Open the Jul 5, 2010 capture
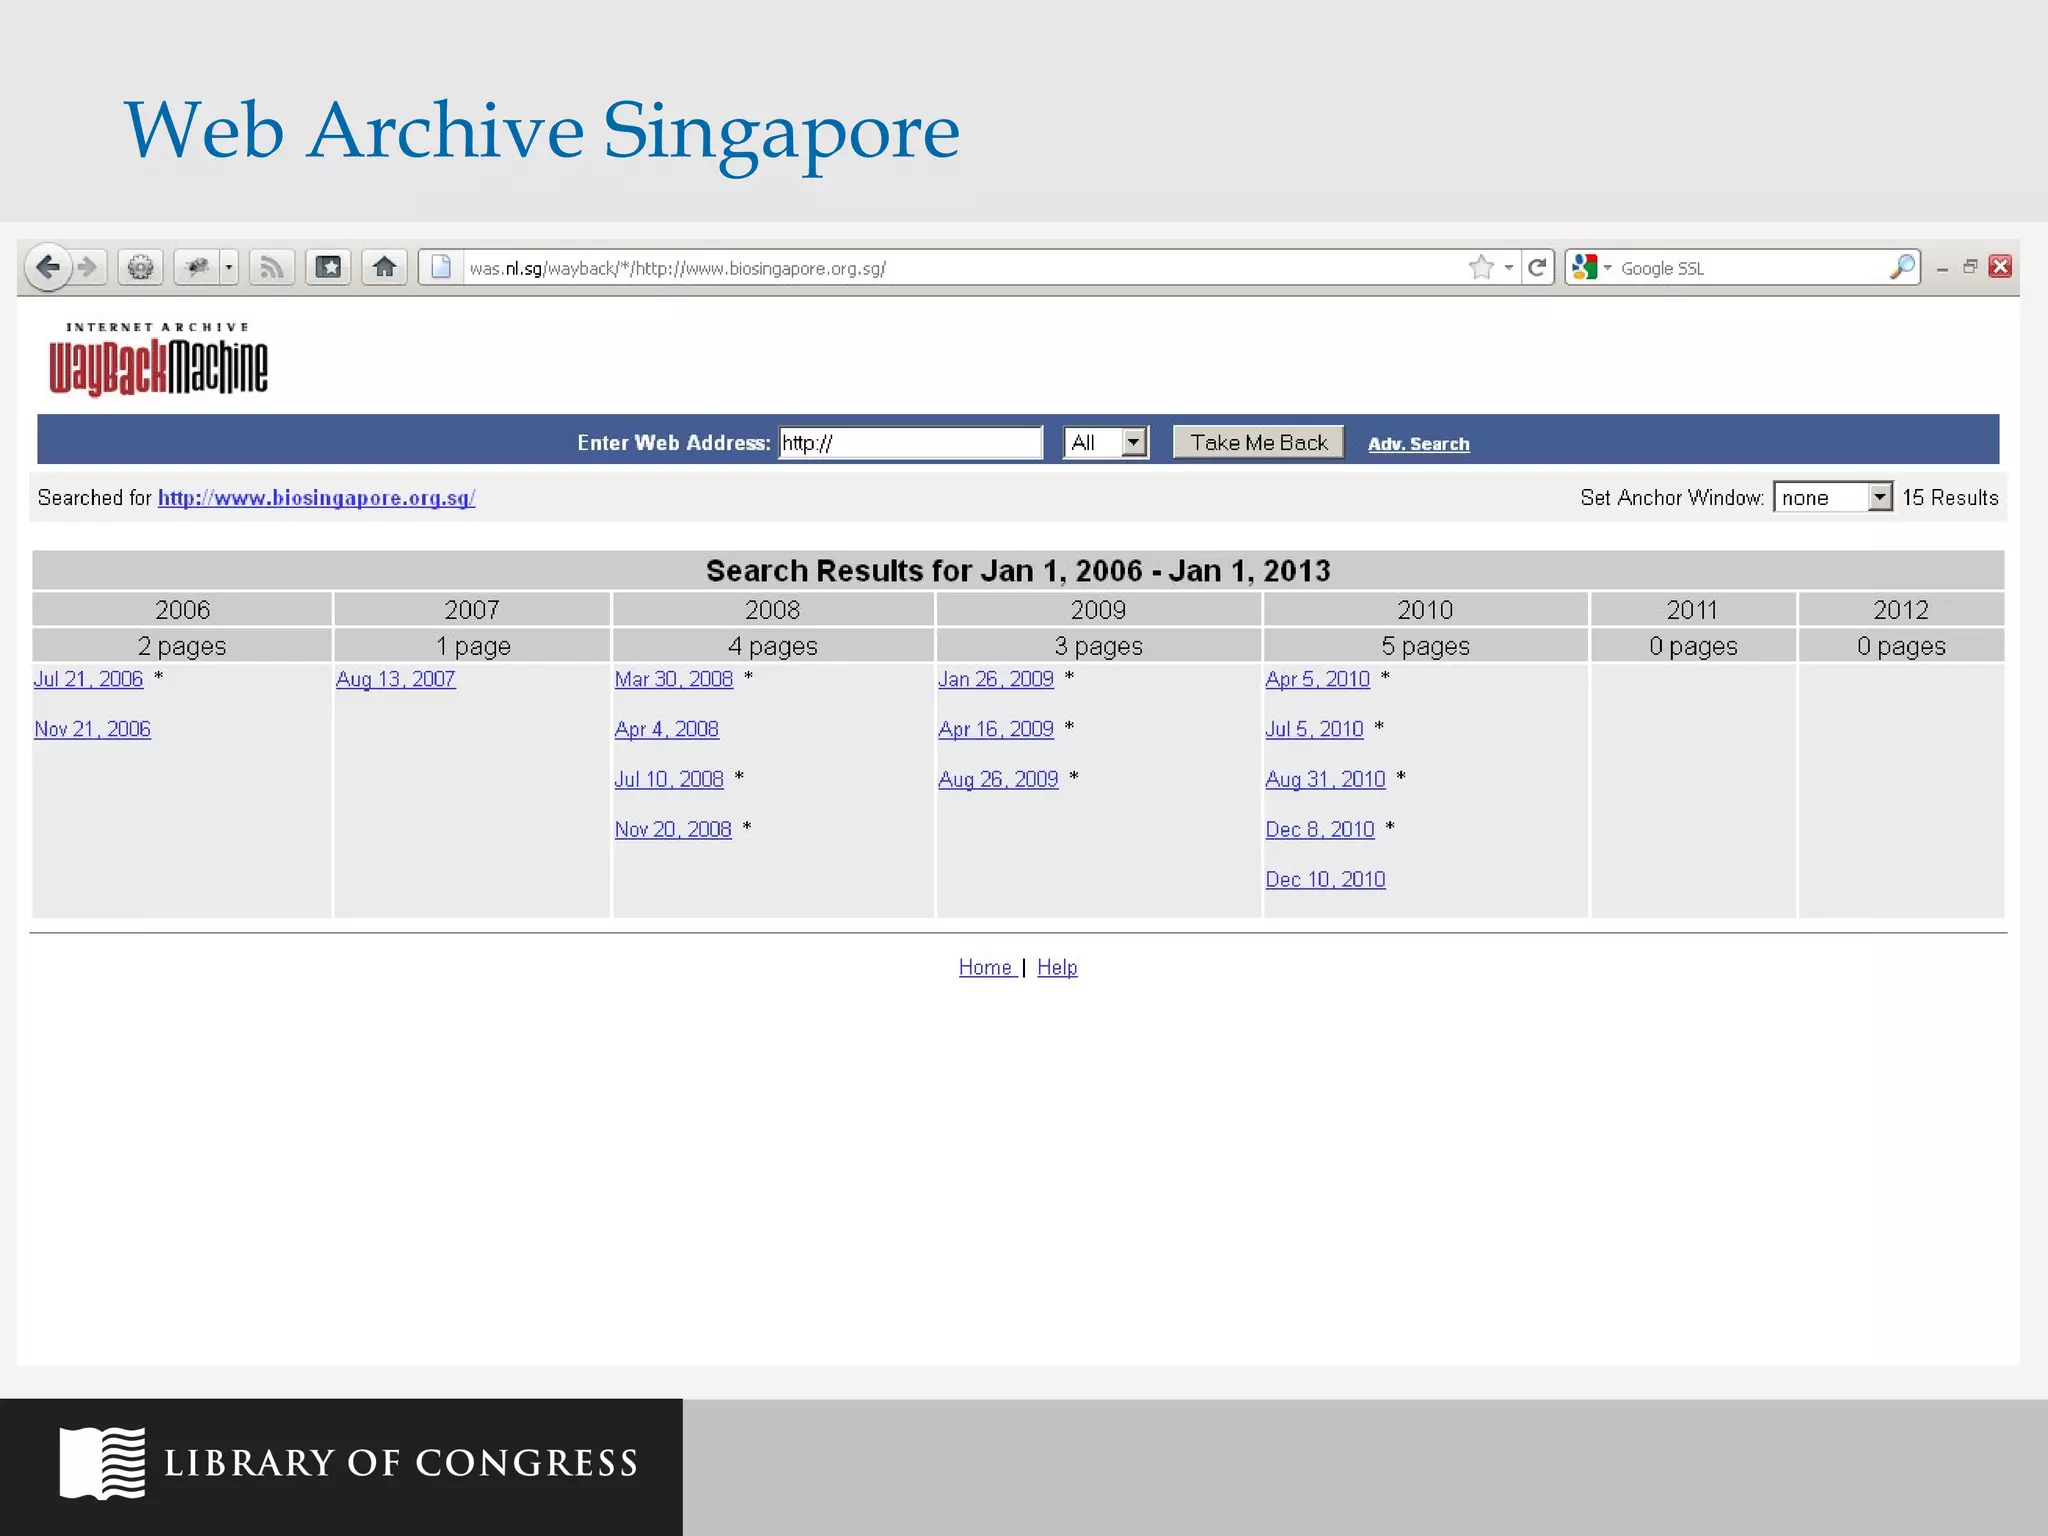 [x=1314, y=729]
